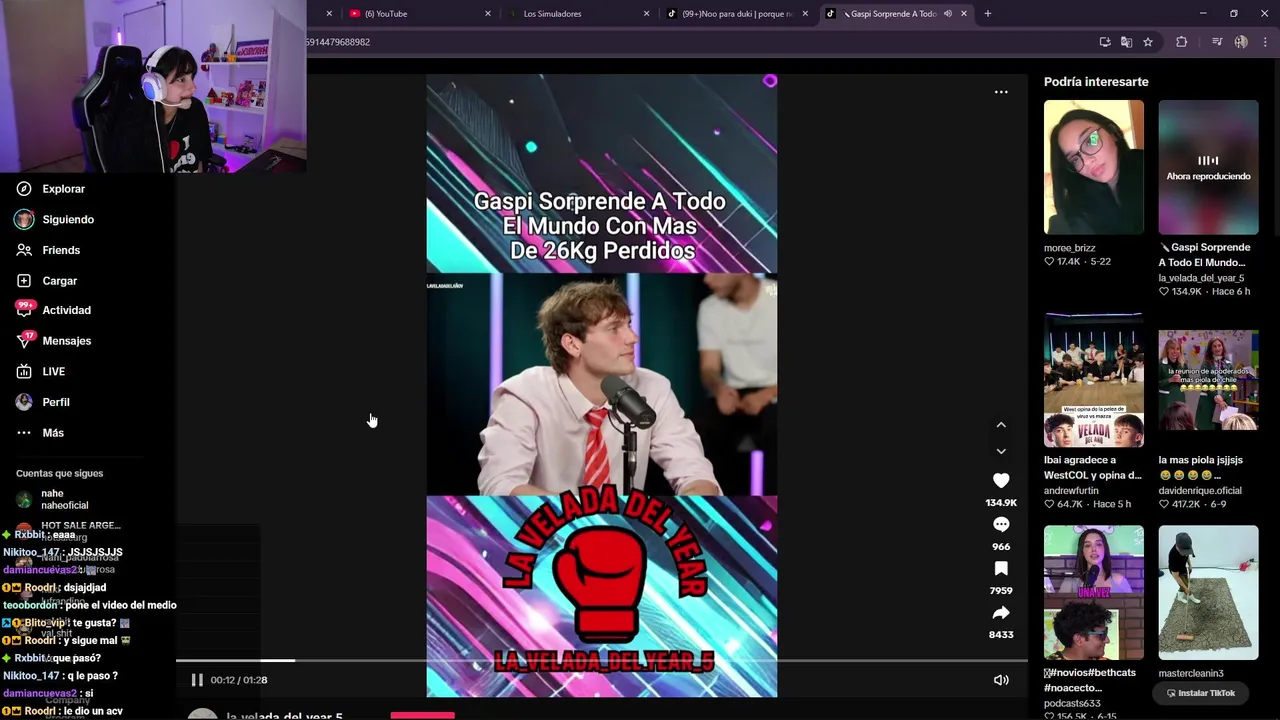
Task: Click the 'Cuentas que sigues' label
Action: [x=59, y=473]
